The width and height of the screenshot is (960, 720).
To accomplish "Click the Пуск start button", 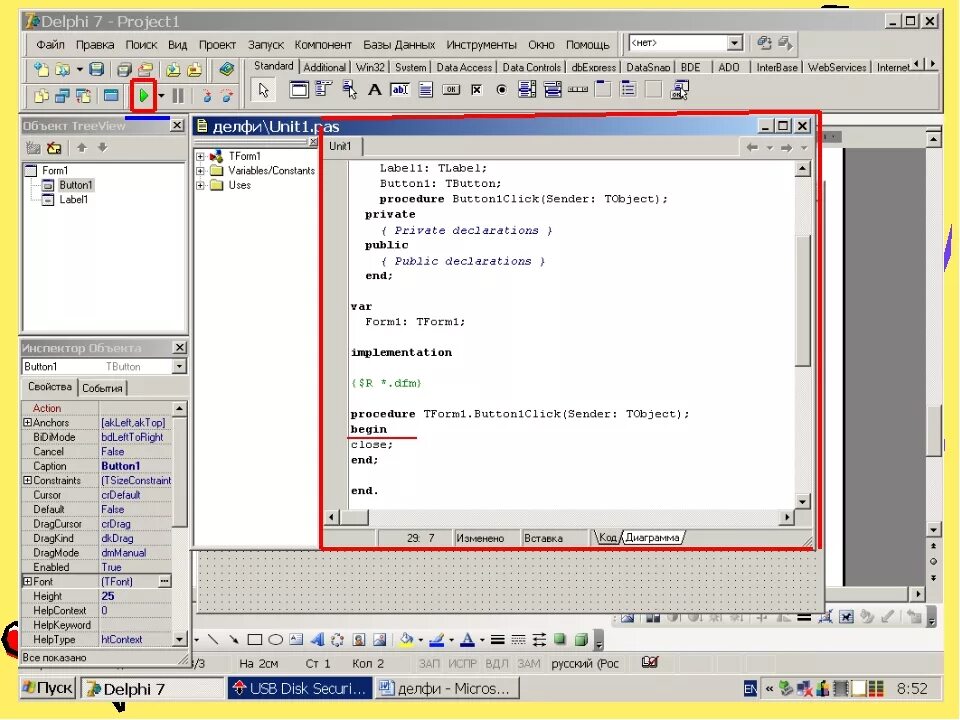I will [48, 688].
